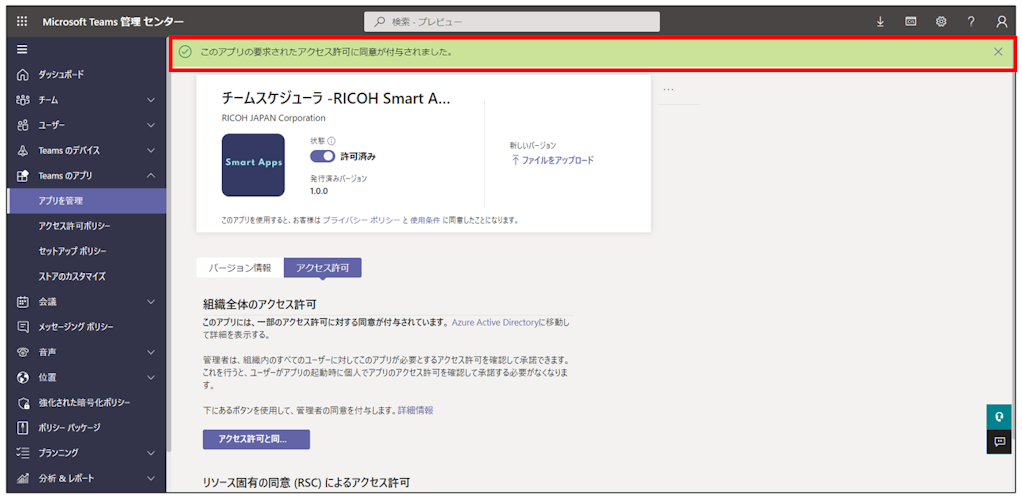The height and width of the screenshot is (500, 1022).
Task: Expand the 会議 menu chevron
Action: point(151,302)
